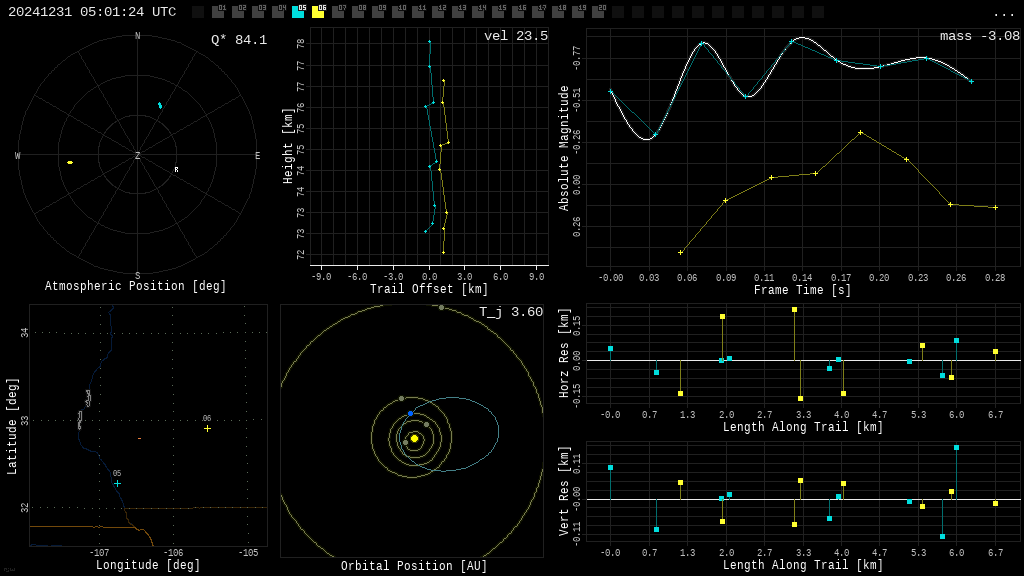Click the yellow station 06 cross on map
This screenshot has height=576, width=1024.
pyautogui.click(x=207, y=428)
